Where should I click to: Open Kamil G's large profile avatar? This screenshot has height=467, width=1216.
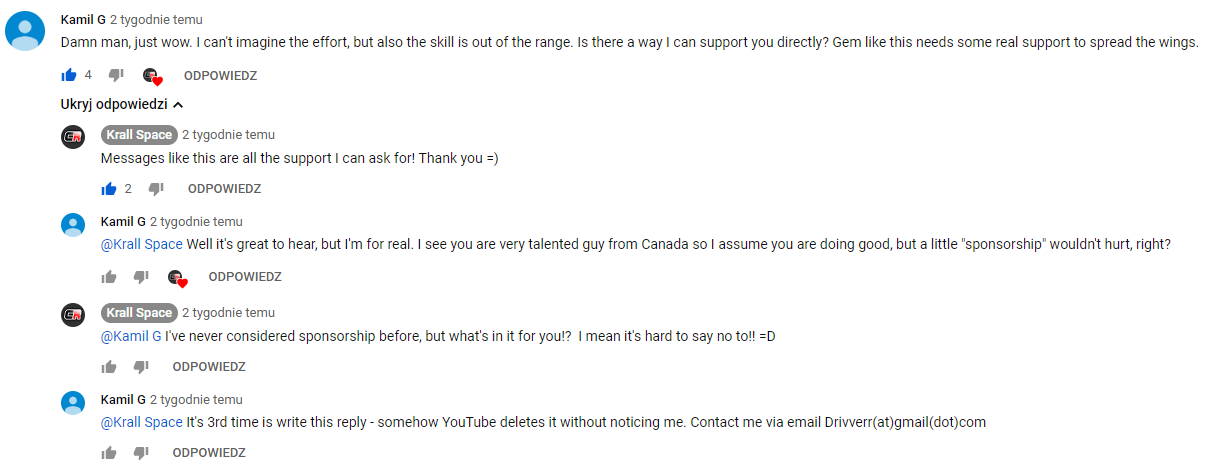pyautogui.click(x=25, y=31)
